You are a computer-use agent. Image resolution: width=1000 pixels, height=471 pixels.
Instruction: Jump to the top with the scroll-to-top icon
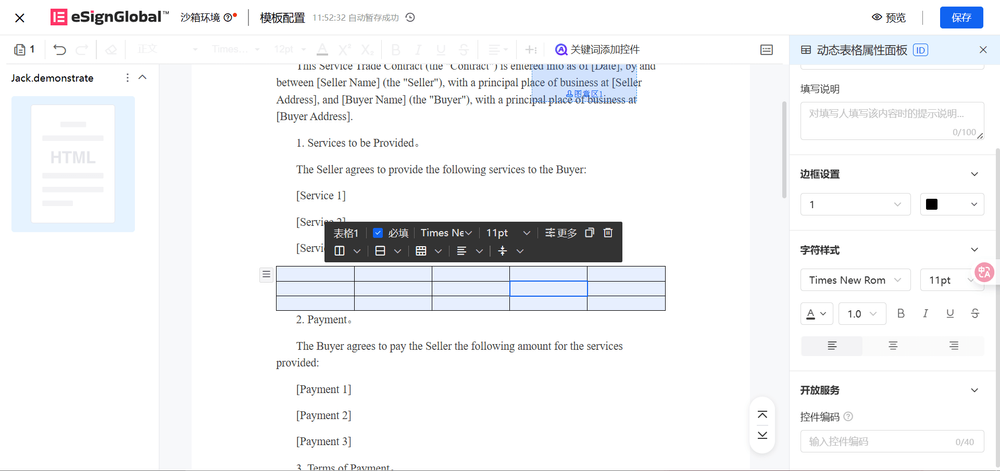click(x=763, y=415)
